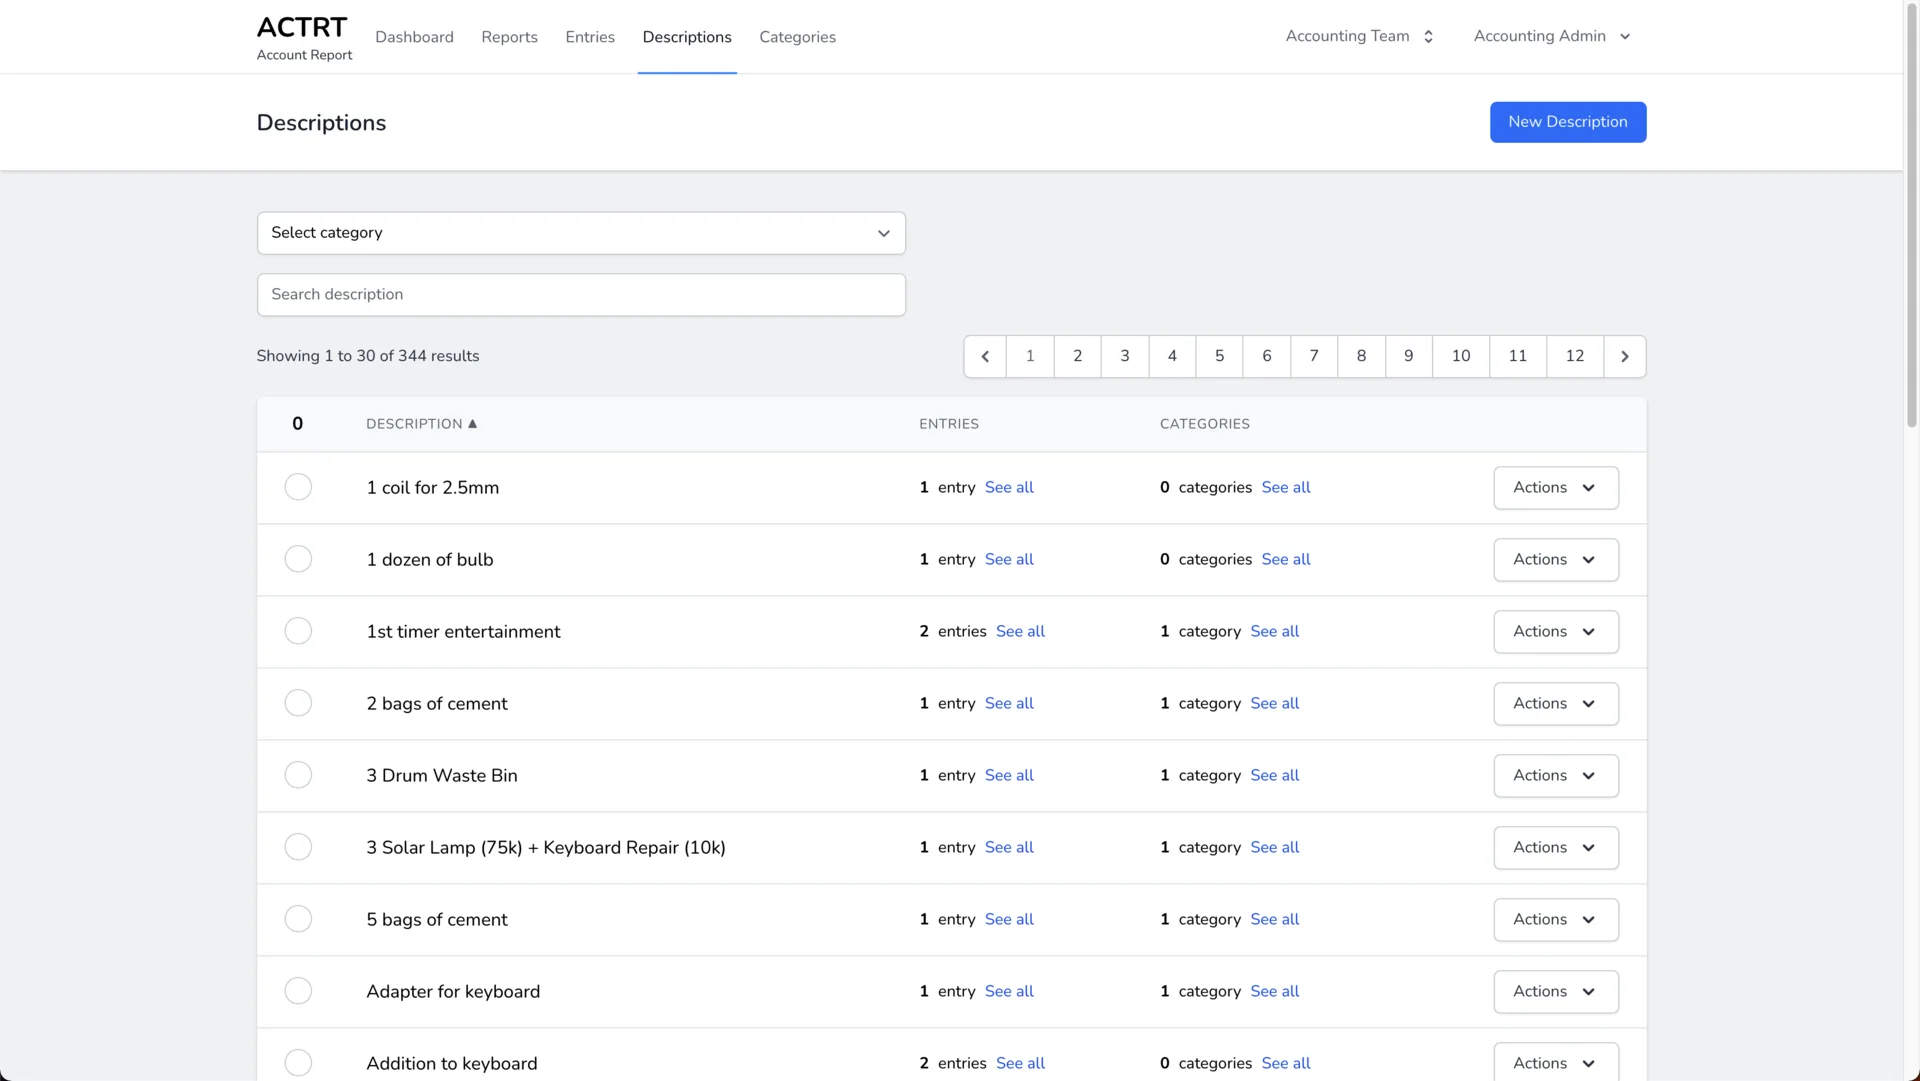The height and width of the screenshot is (1081, 1920).
Task: Open the Descriptions nav item
Action: [687, 37]
